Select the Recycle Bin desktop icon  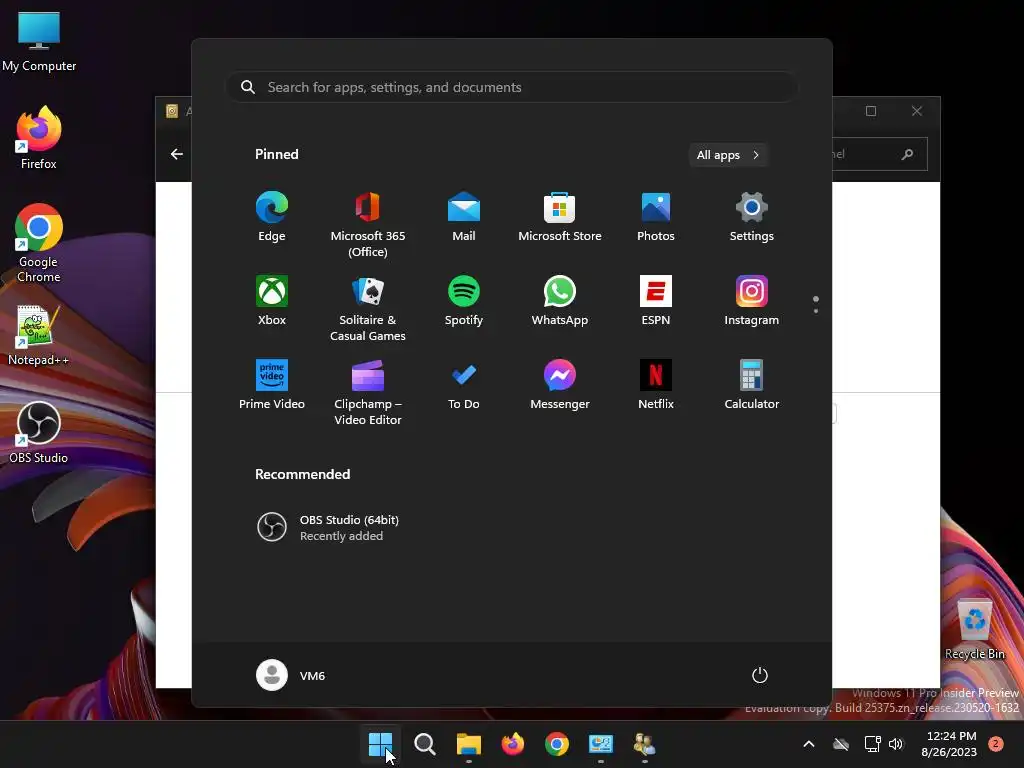pos(974,629)
